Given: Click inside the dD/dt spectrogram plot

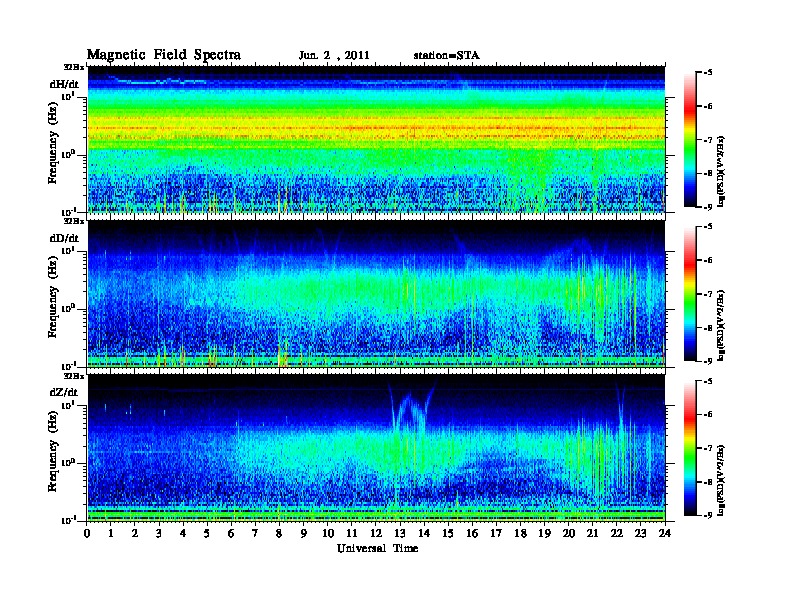Looking at the screenshot, I should 376,294.
